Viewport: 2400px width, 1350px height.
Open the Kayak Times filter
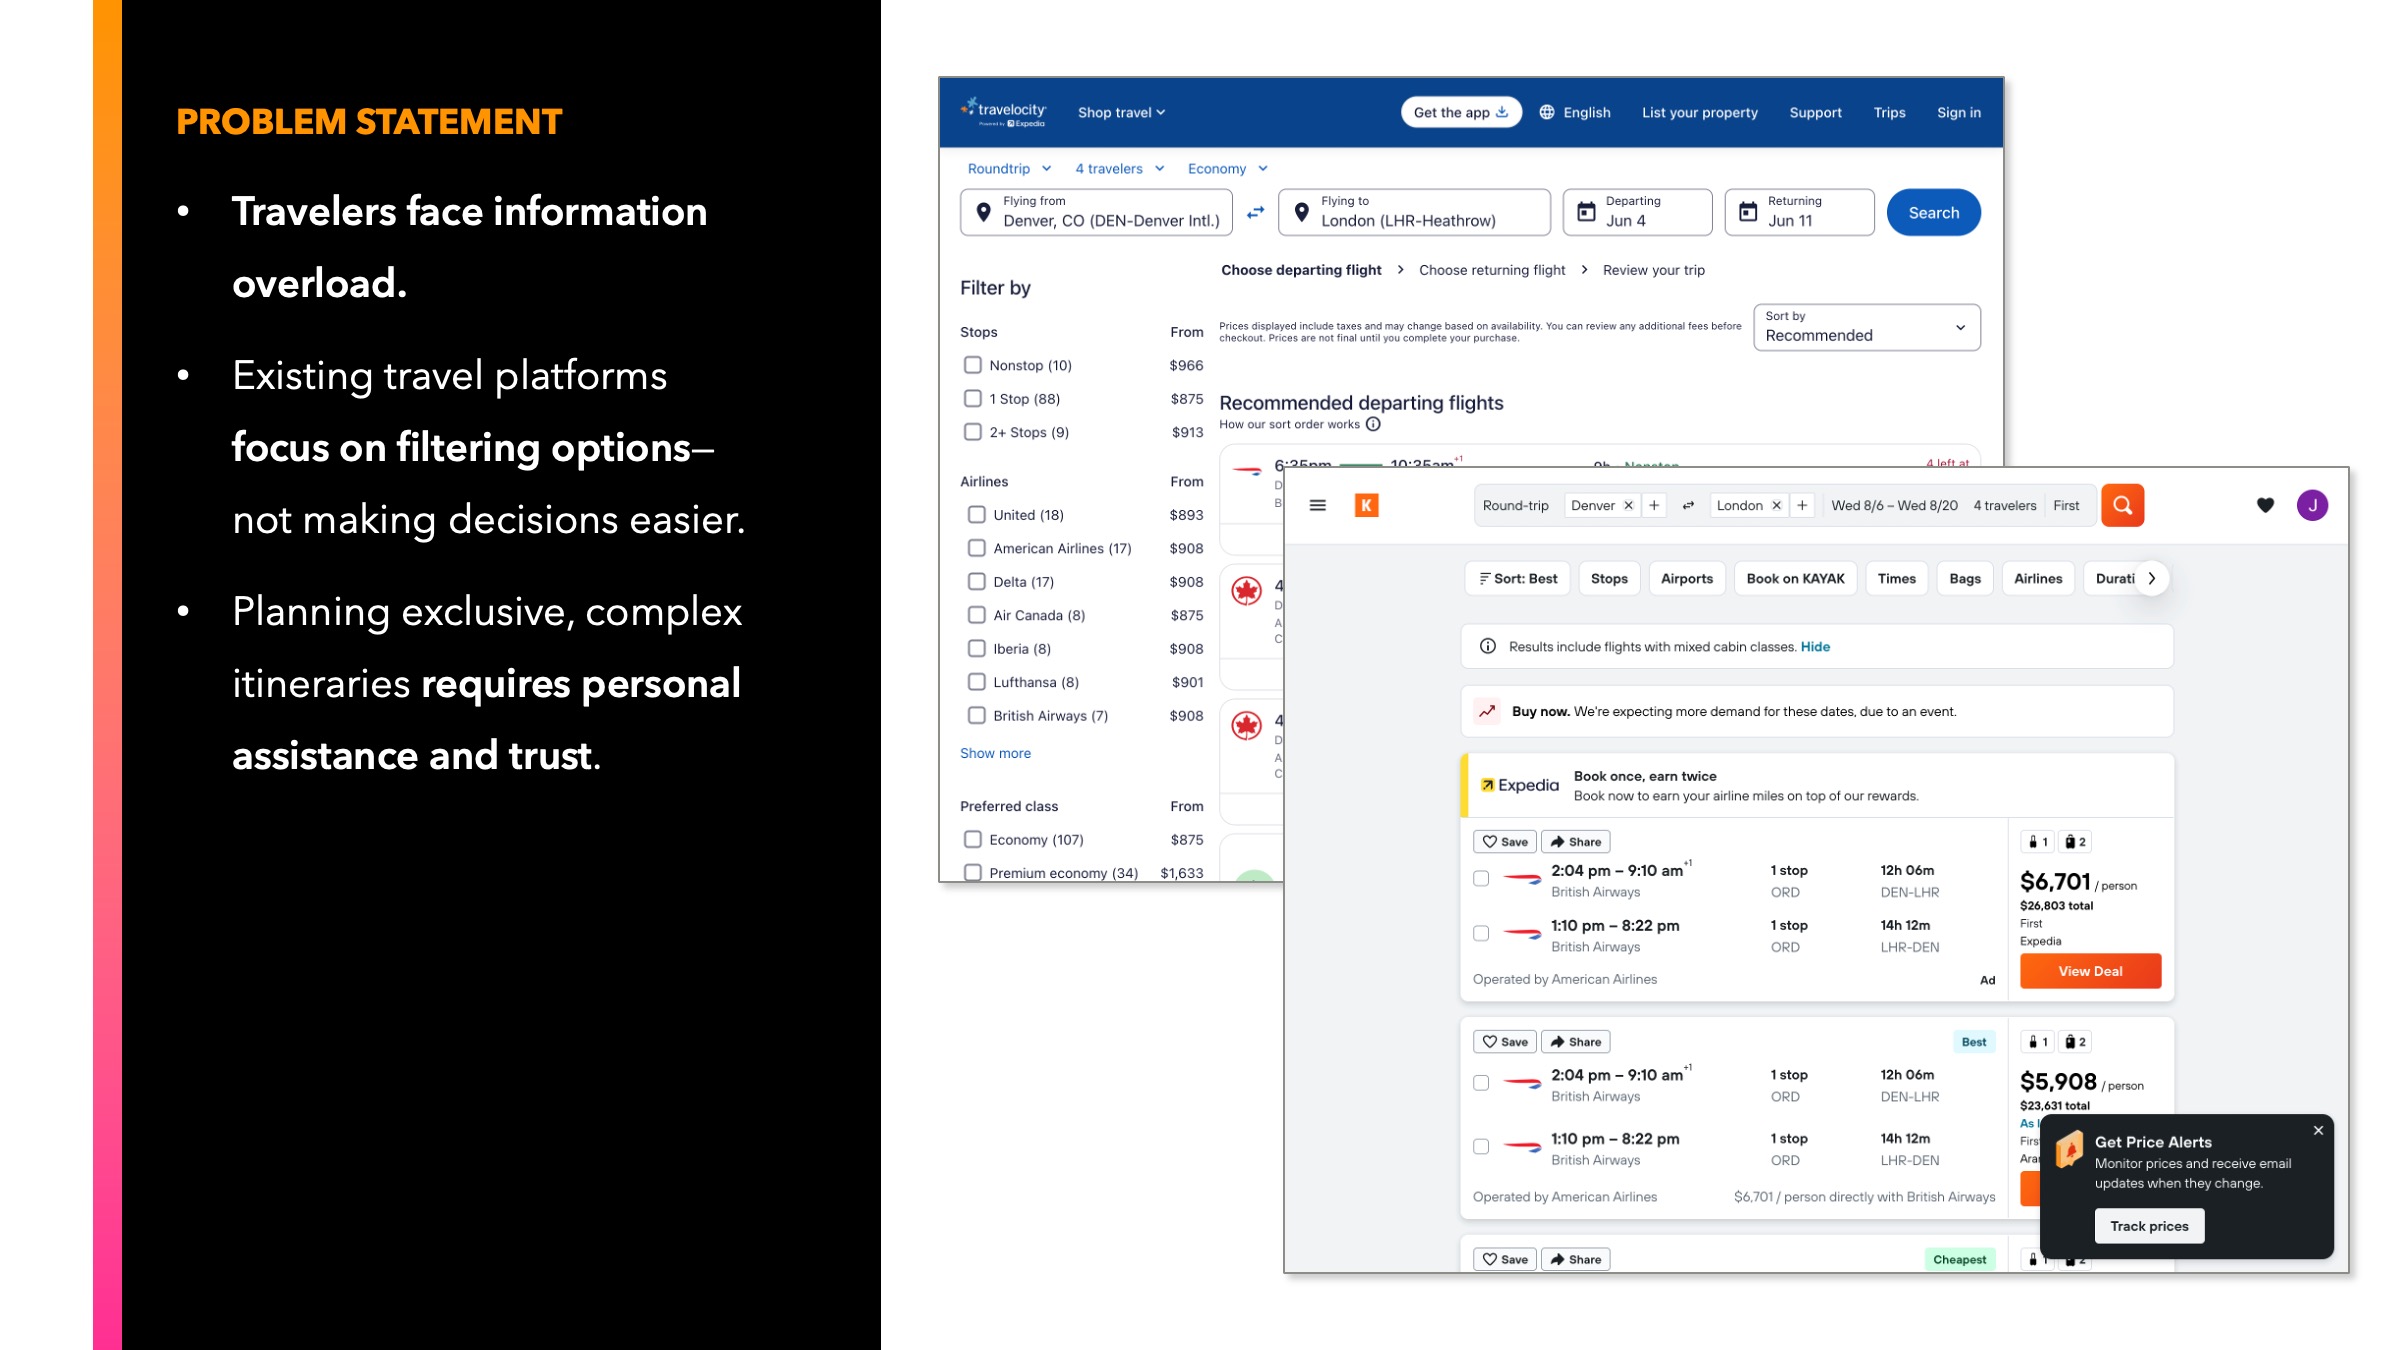pos(1896,578)
